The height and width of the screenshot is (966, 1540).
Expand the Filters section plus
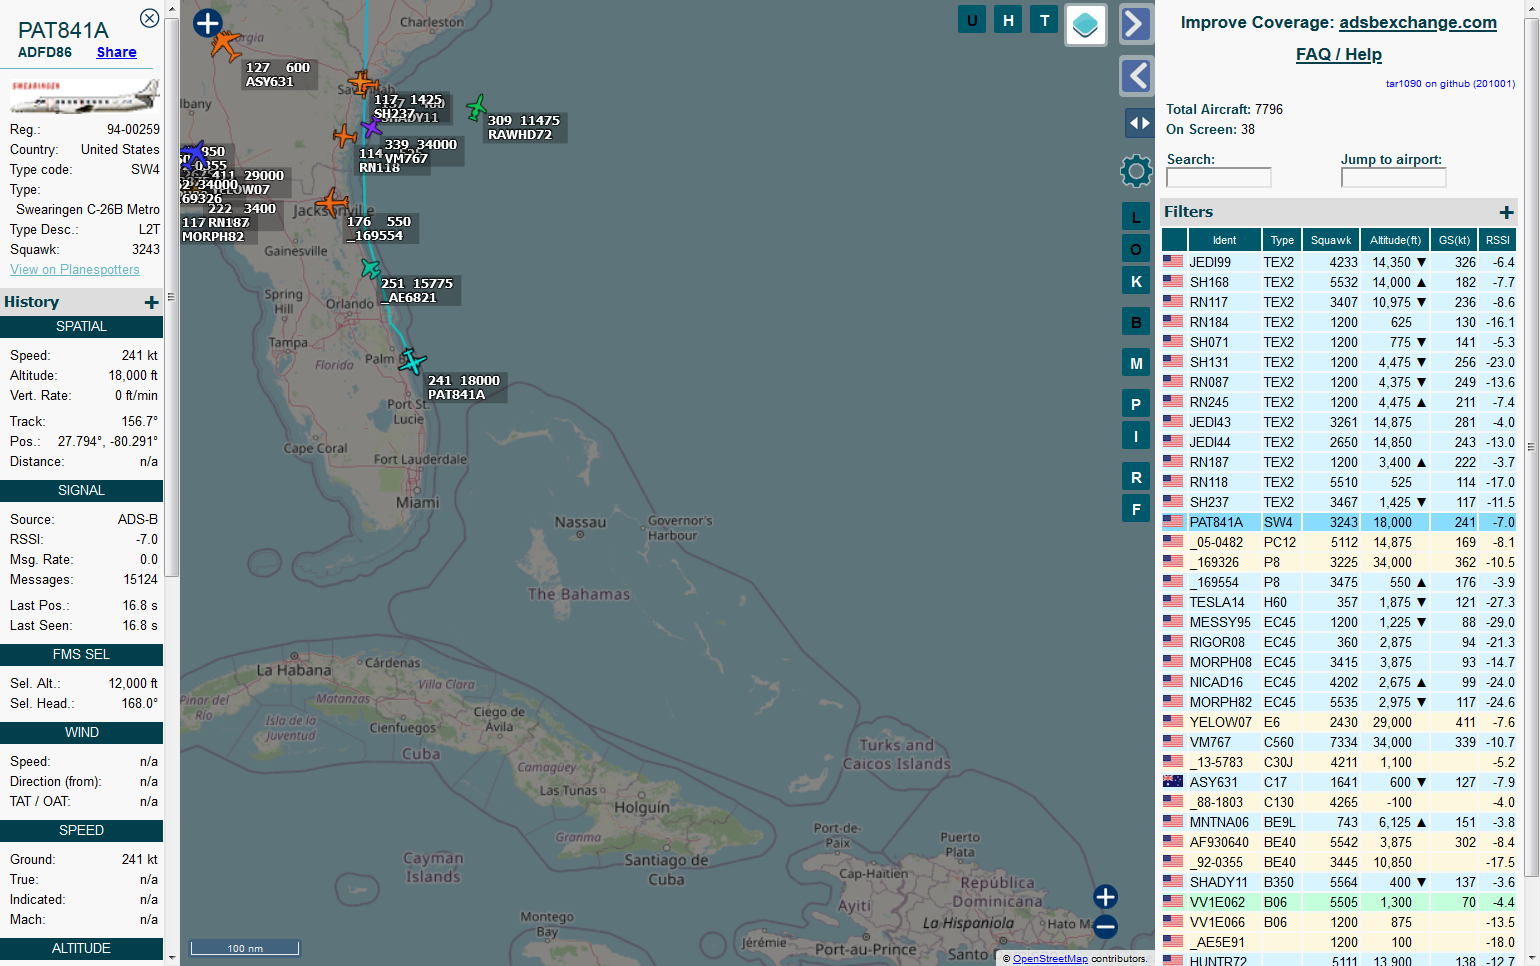[1506, 212]
